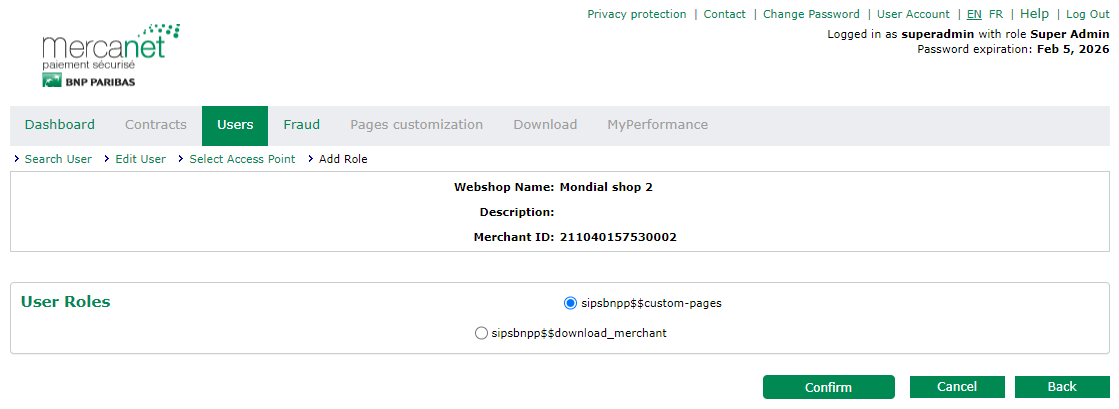Switch to the Users tab
1119x409 pixels.
click(235, 125)
